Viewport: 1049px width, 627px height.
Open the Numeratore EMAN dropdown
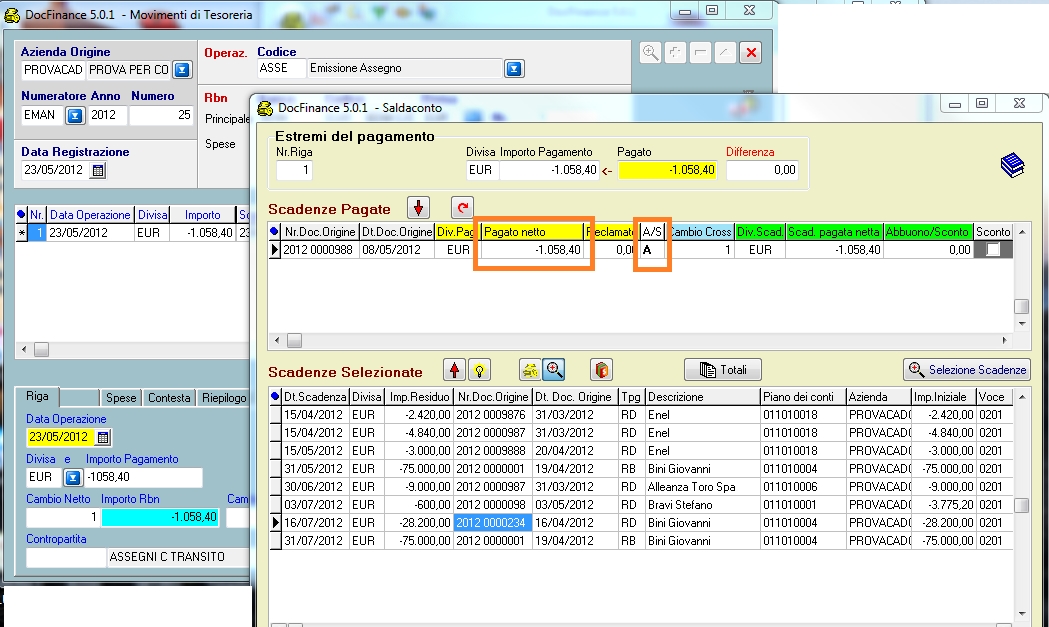(x=74, y=115)
